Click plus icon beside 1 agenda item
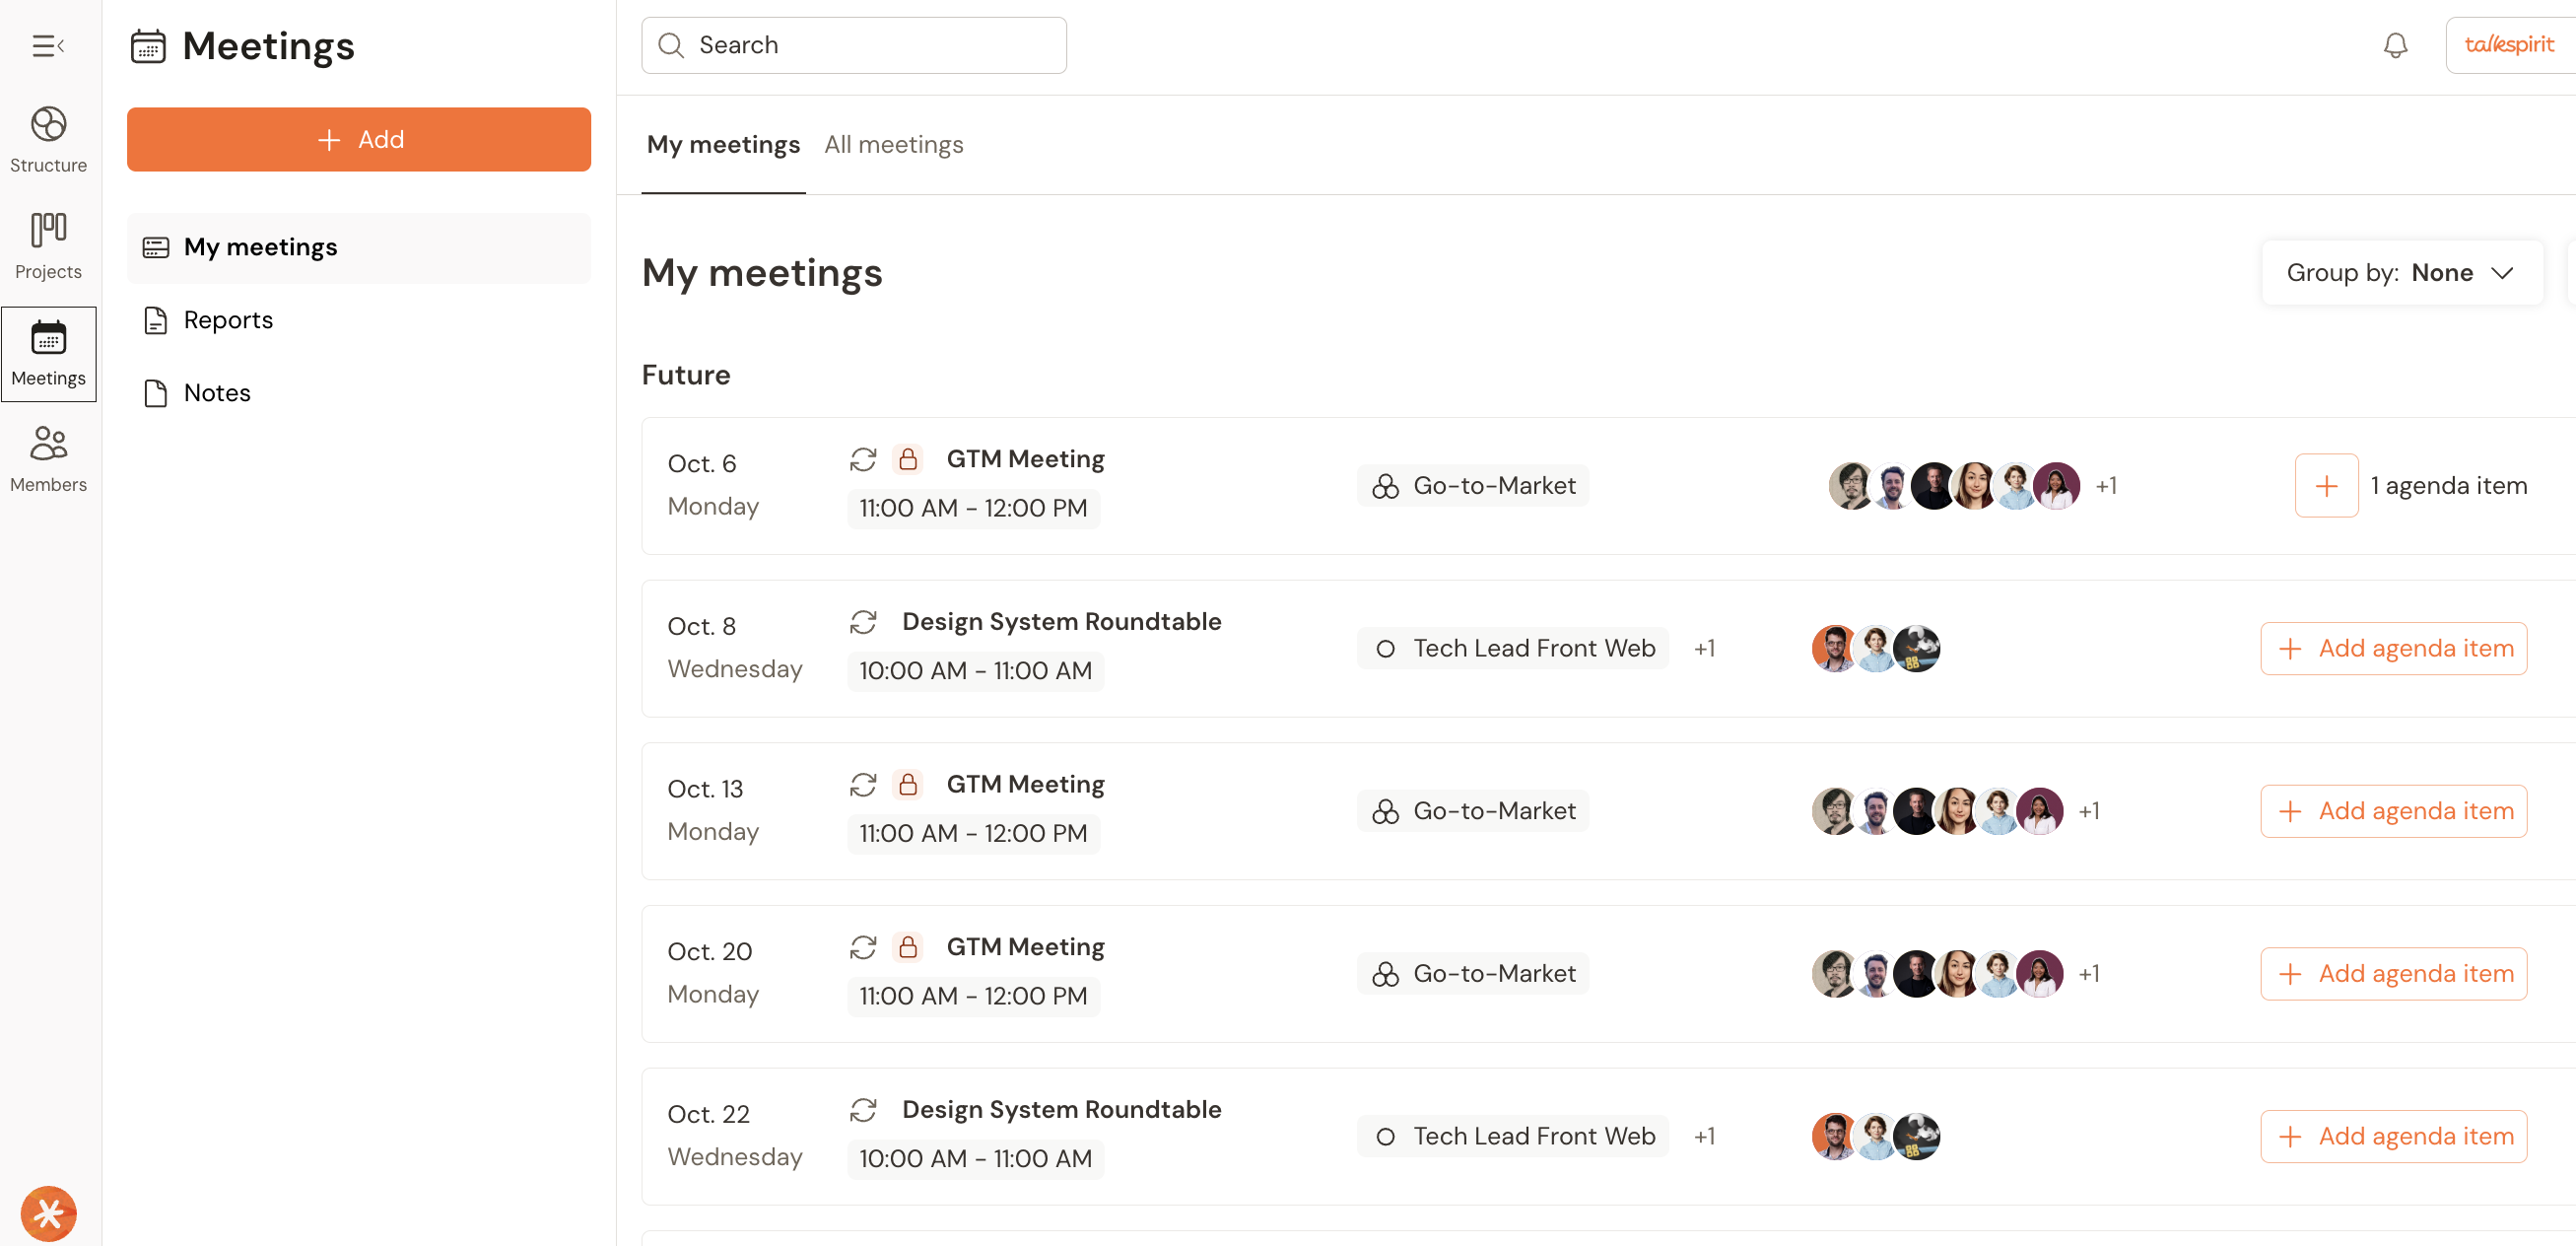The width and height of the screenshot is (2576, 1246). 2325,486
